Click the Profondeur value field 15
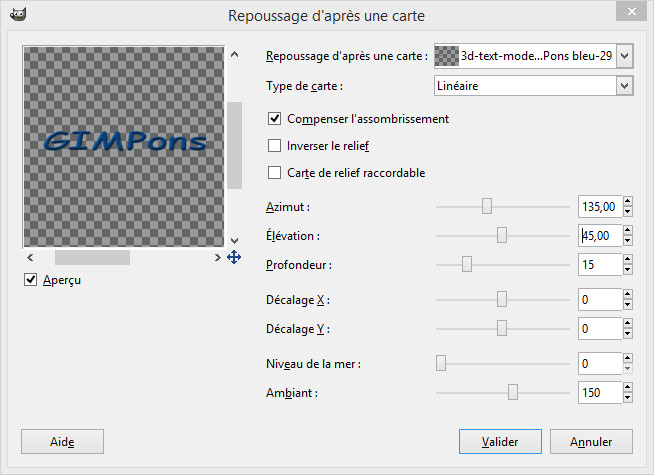 (600, 264)
